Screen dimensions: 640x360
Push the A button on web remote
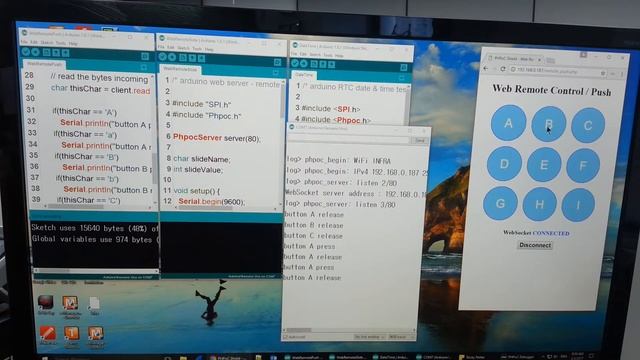tap(508, 122)
